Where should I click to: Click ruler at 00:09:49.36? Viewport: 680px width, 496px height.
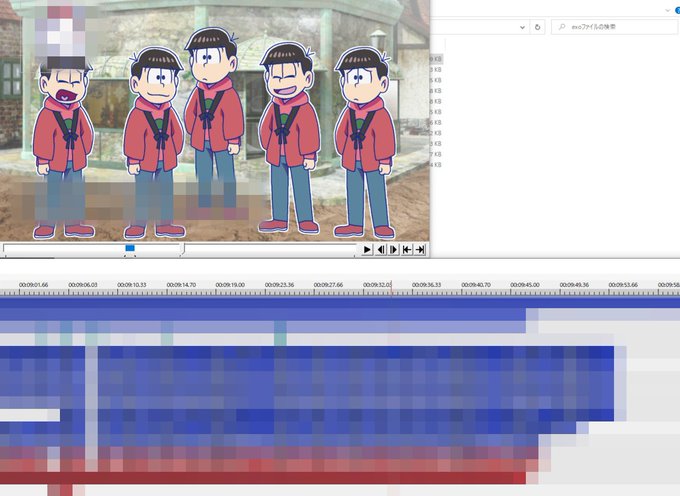(x=574, y=285)
